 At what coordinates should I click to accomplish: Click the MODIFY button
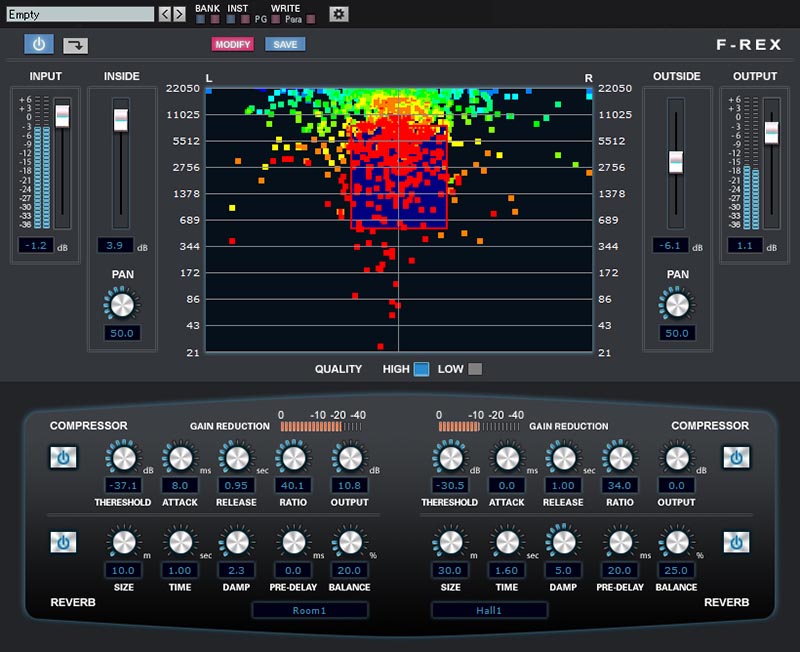click(231, 45)
